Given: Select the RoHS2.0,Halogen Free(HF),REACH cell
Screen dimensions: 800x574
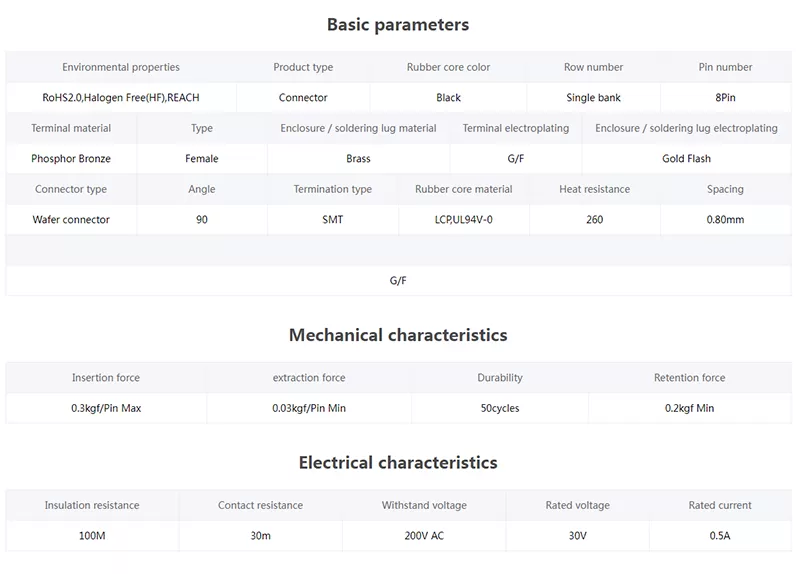Looking at the screenshot, I should coord(121,97).
